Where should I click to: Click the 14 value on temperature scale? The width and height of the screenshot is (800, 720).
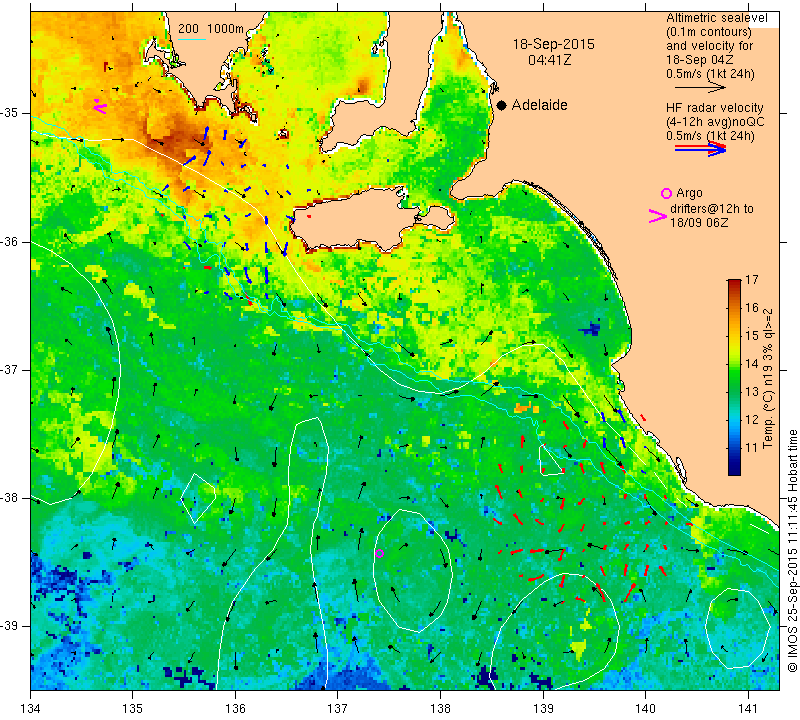click(752, 364)
